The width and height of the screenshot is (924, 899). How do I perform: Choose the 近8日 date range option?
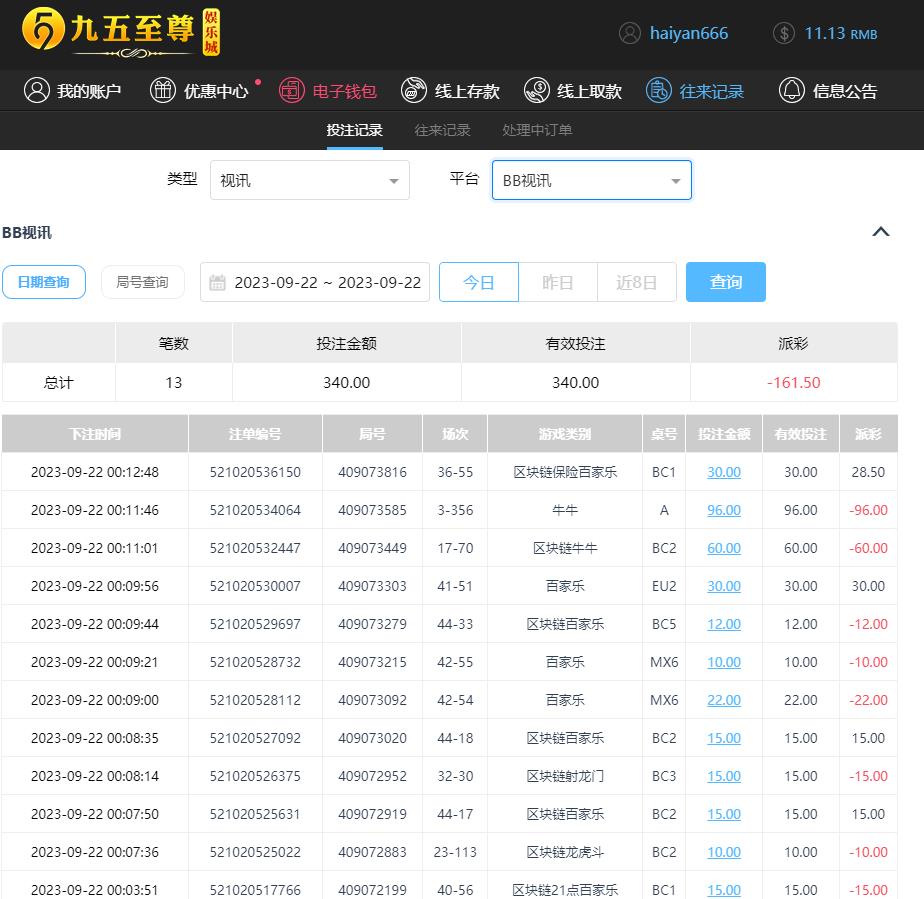637,282
